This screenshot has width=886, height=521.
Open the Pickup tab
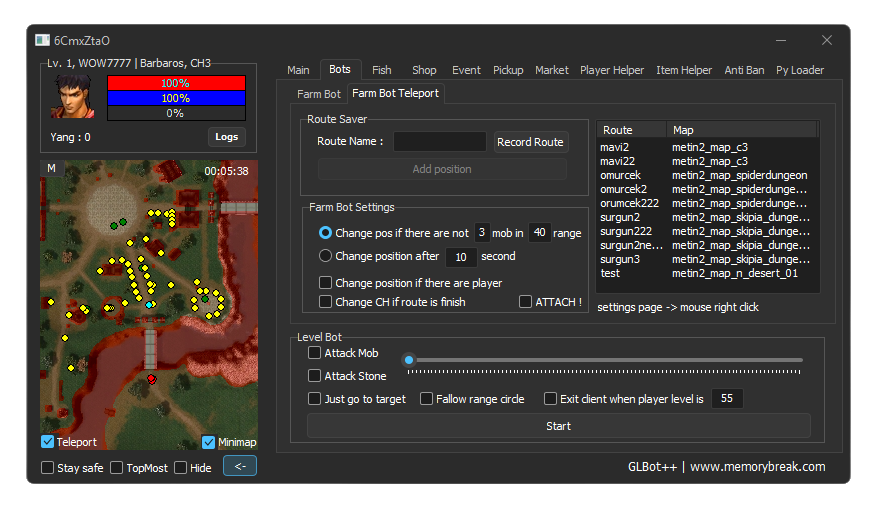click(x=508, y=70)
